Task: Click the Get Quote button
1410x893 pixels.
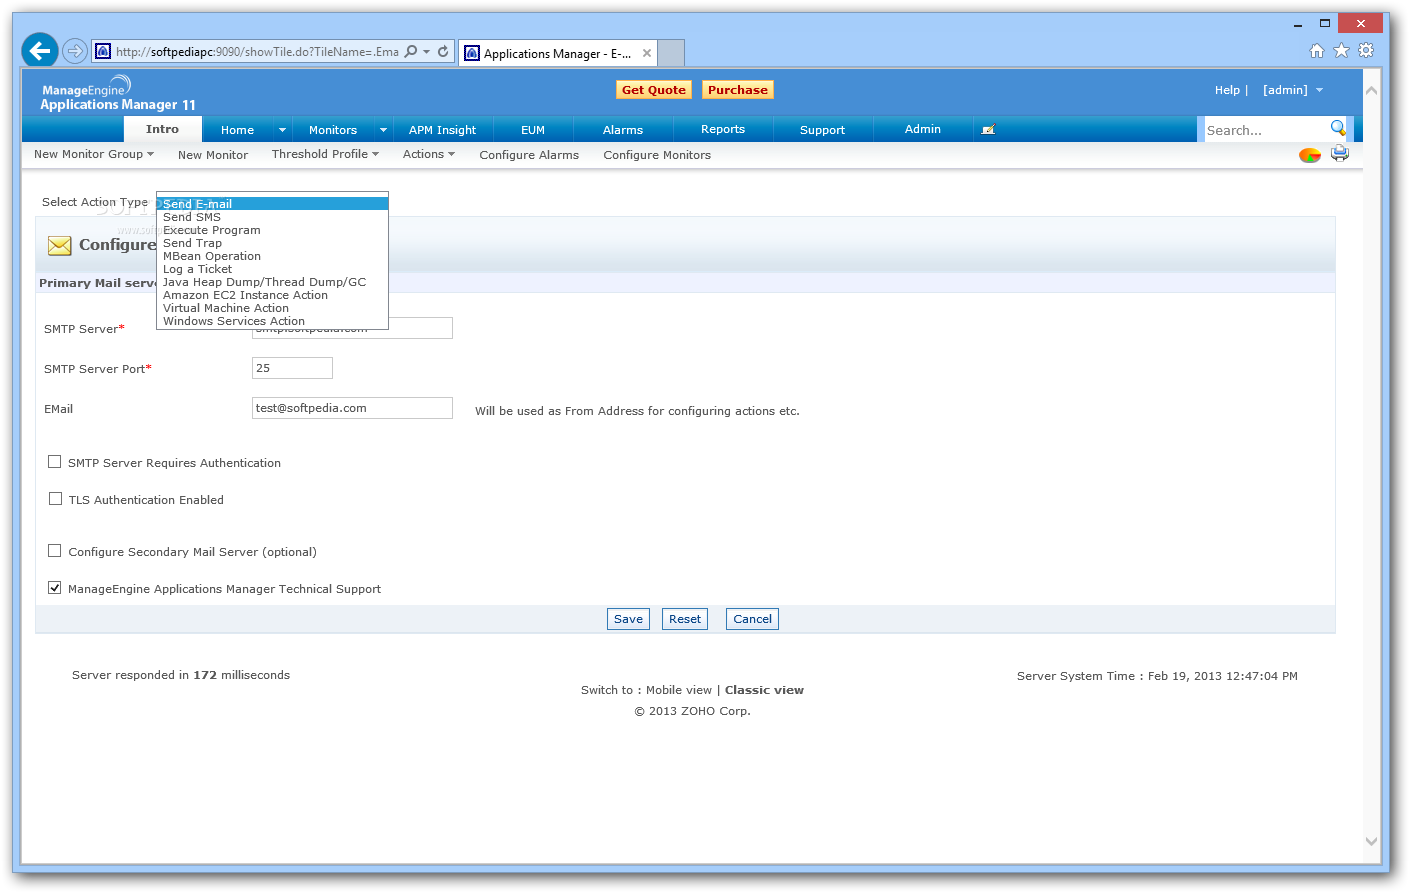Action: pyautogui.click(x=654, y=90)
